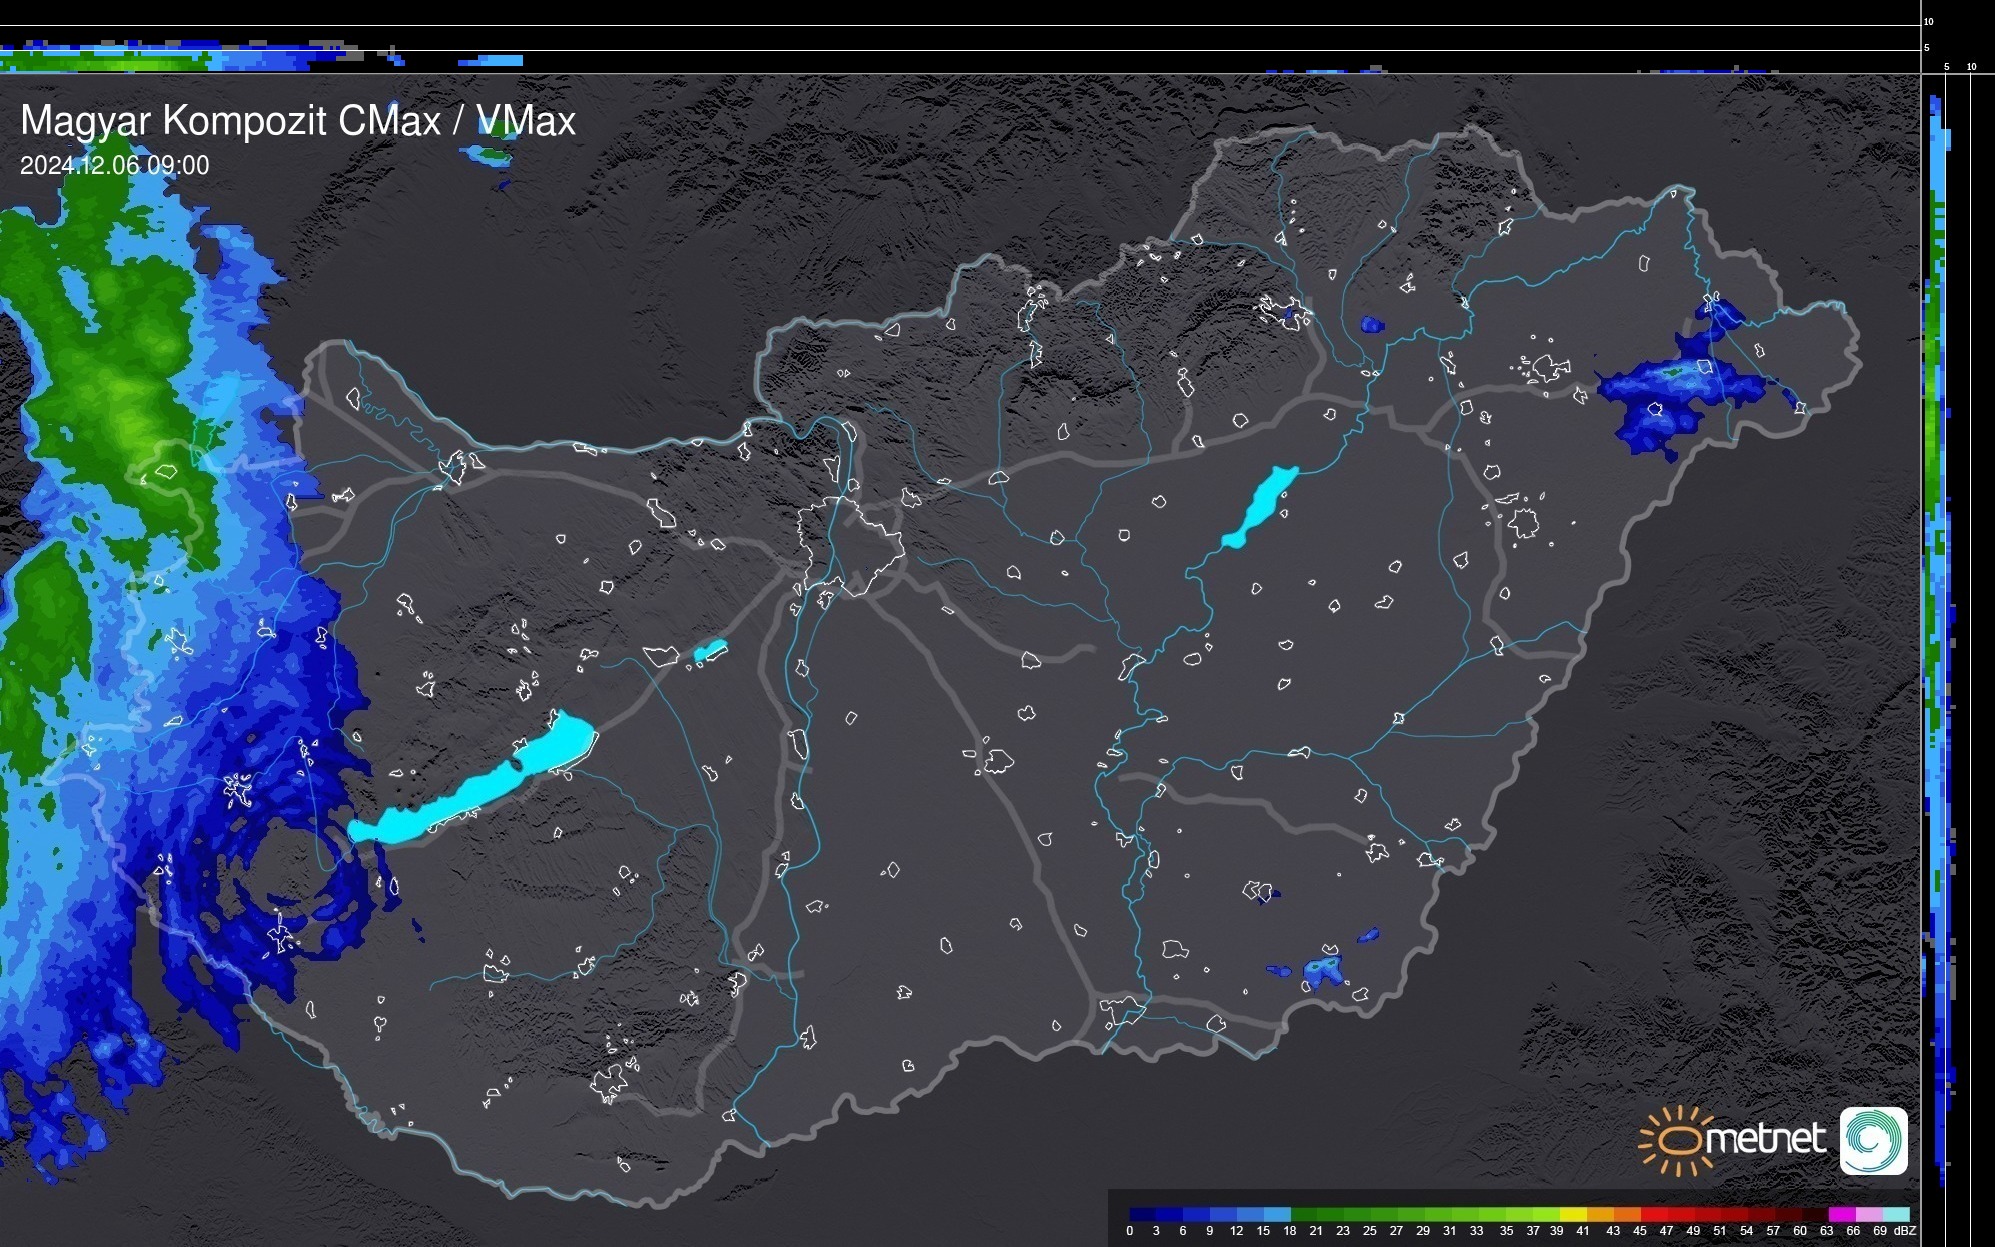1995x1247 pixels.
Task: Click the pink 66 dBZ legend swatch
Action: point(1869,1214)
